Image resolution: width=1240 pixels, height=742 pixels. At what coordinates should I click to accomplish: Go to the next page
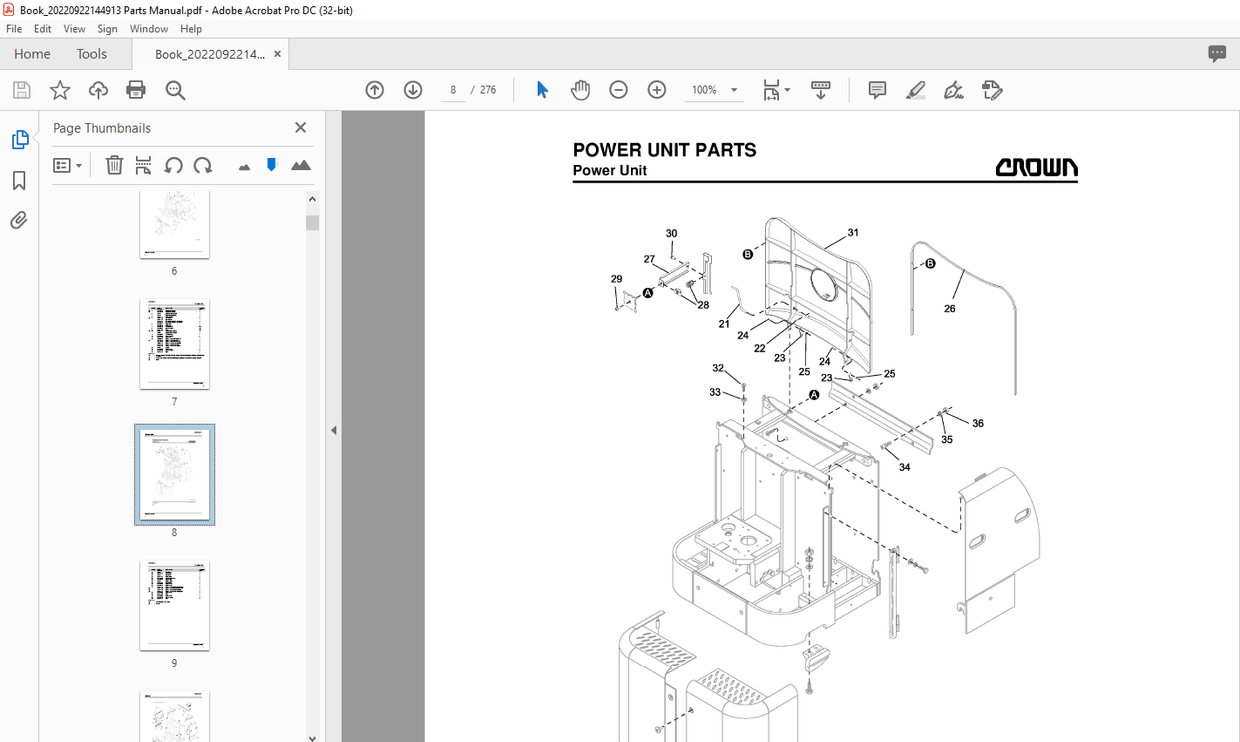click(412, 89)
